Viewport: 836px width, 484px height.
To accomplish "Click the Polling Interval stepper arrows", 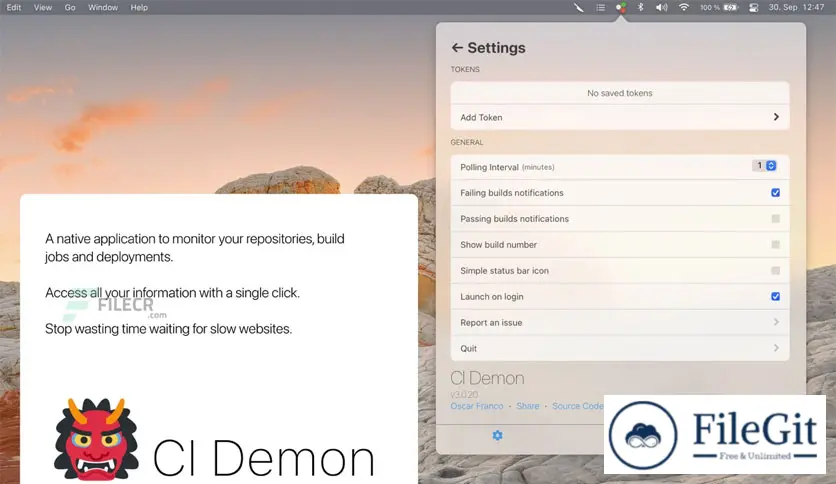I will 771,166.
